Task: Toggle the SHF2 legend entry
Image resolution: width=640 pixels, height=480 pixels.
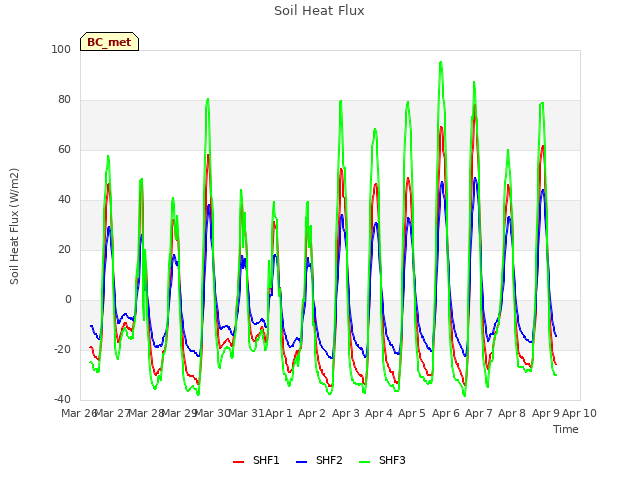Action: pyautogui.click(x=319, y=460)
